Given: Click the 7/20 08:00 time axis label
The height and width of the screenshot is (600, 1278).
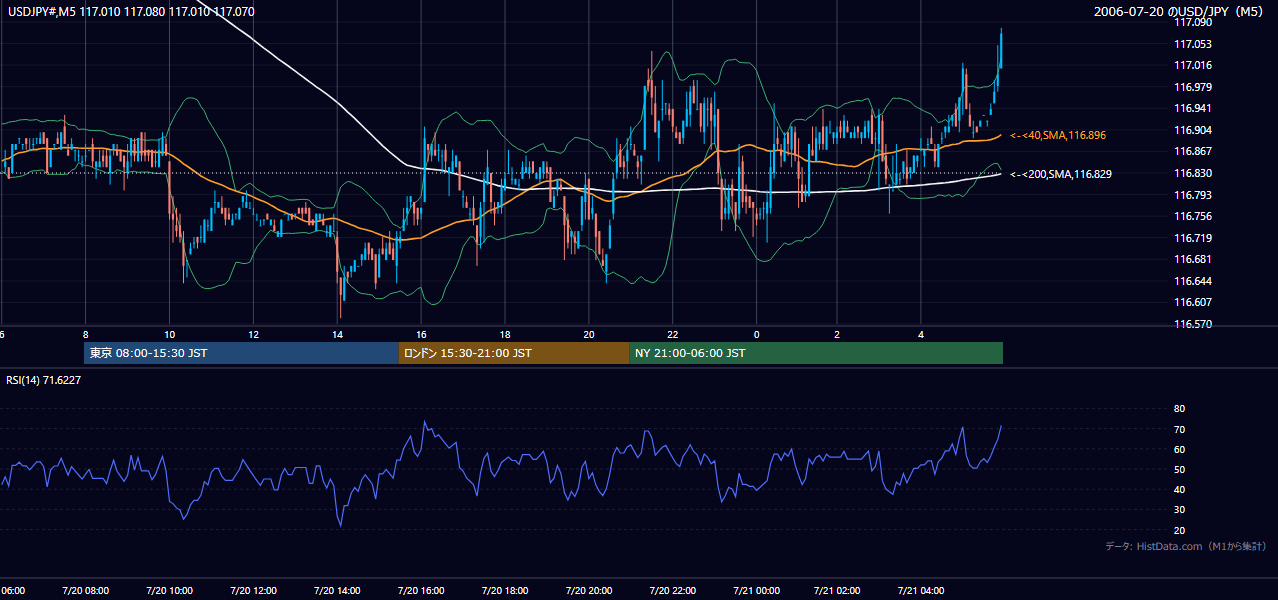Looking at the screenshot, I should click(x=86, y=590).
